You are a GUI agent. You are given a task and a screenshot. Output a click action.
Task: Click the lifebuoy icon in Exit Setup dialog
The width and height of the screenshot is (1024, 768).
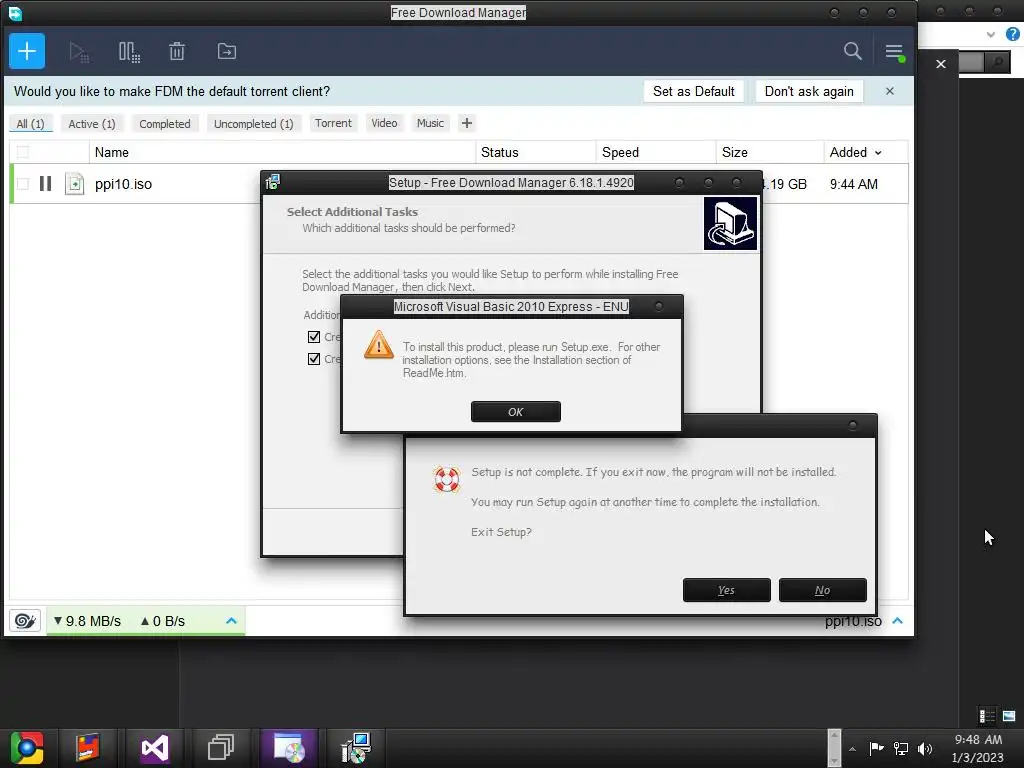pos(447,479)
